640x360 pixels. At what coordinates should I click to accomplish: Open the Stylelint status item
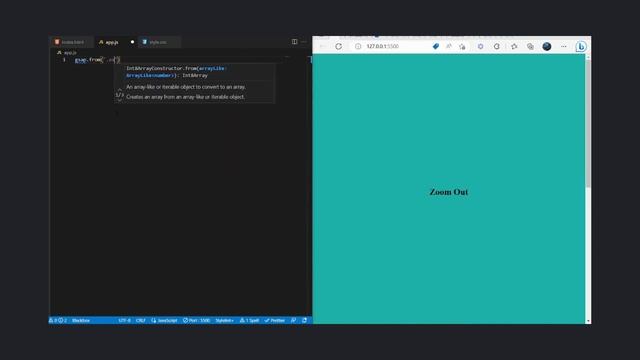point(224,320)
